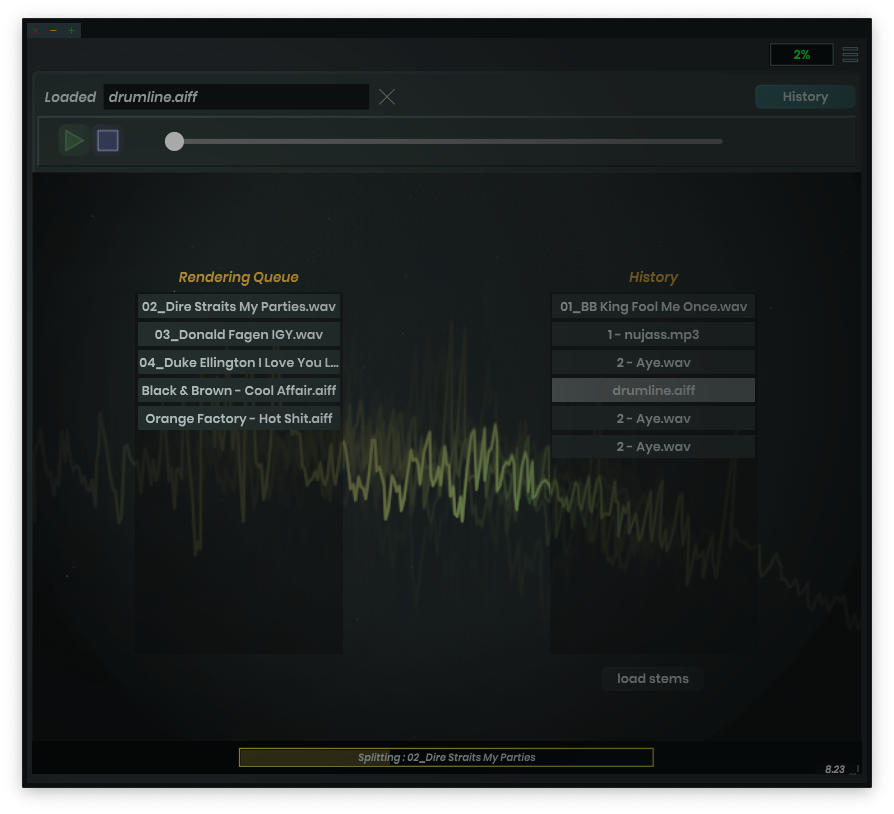The height and width of the screenshot is (814, 894).
Task: Select 02_Dire Straits My Parties.wav in queue
Action: [x=239, y=307]
